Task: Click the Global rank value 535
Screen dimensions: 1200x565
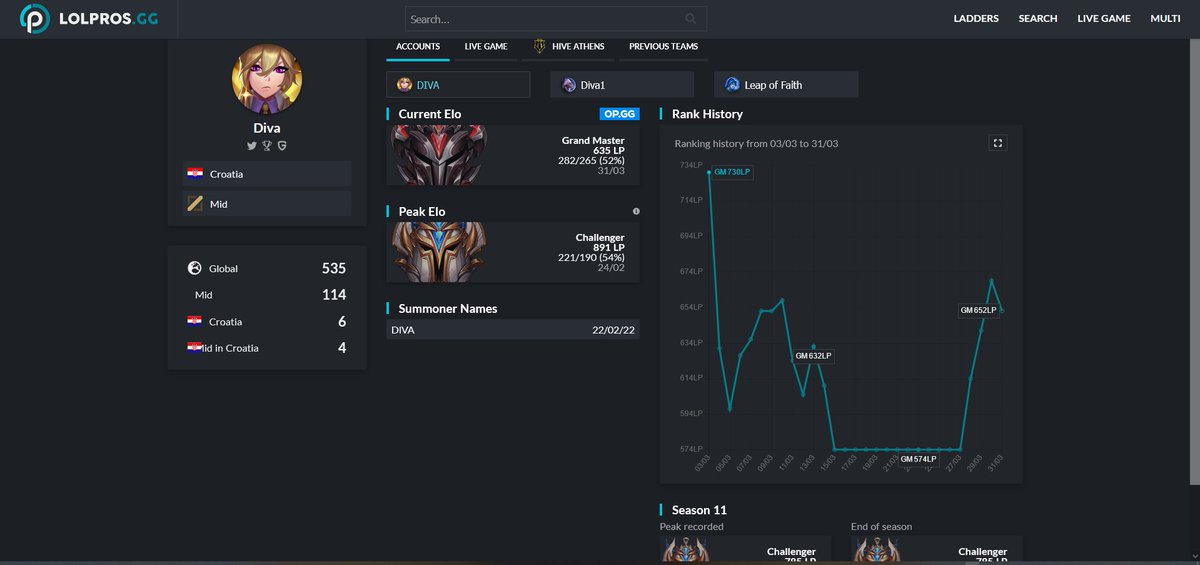Action: coord(334,268)
